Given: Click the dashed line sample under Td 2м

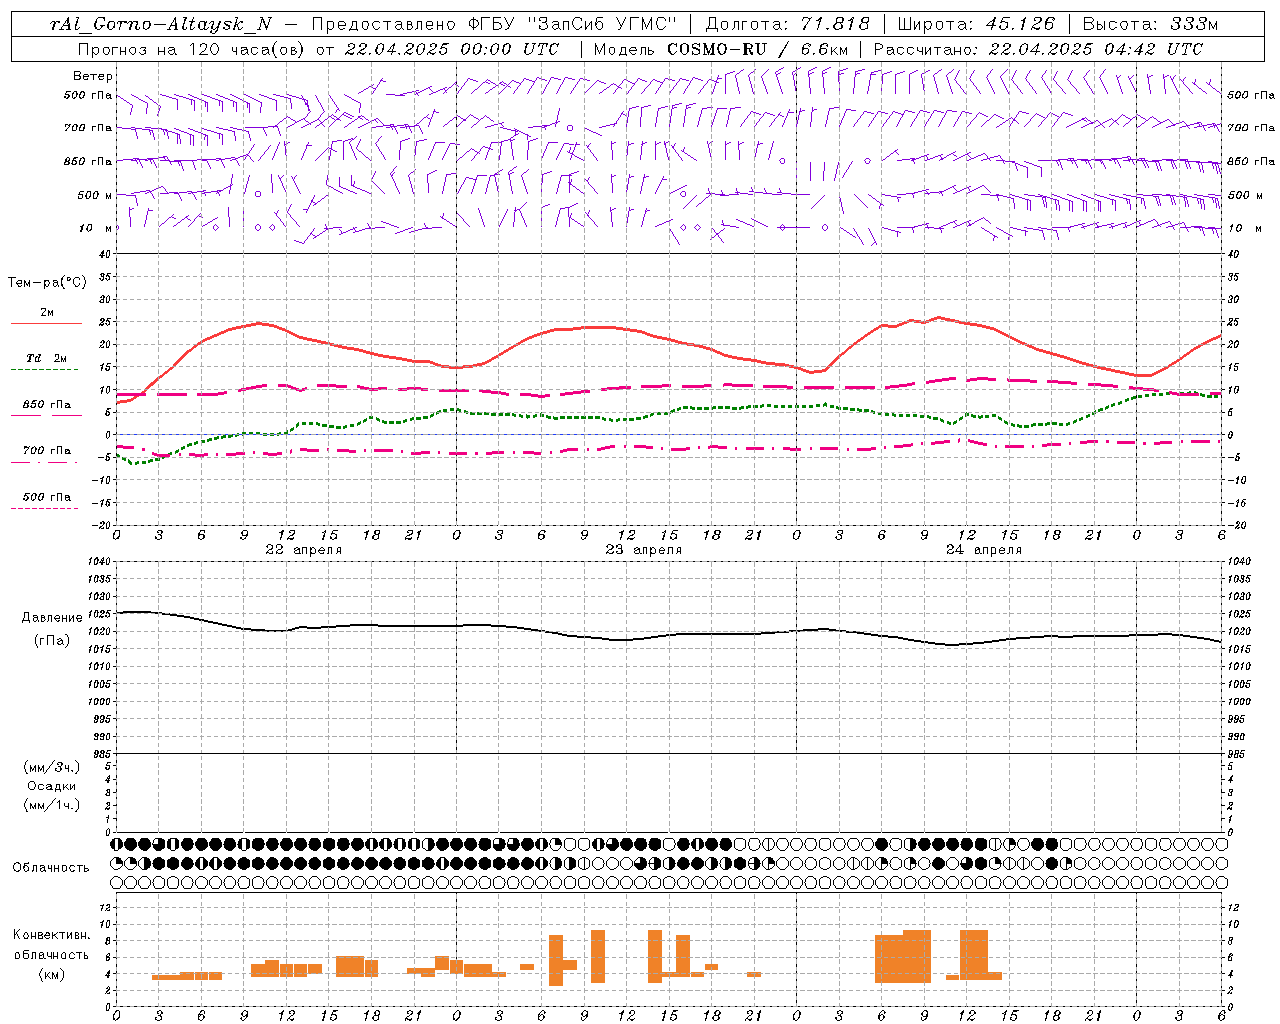Looking at the screenshot, I should (x=46, y=369).
